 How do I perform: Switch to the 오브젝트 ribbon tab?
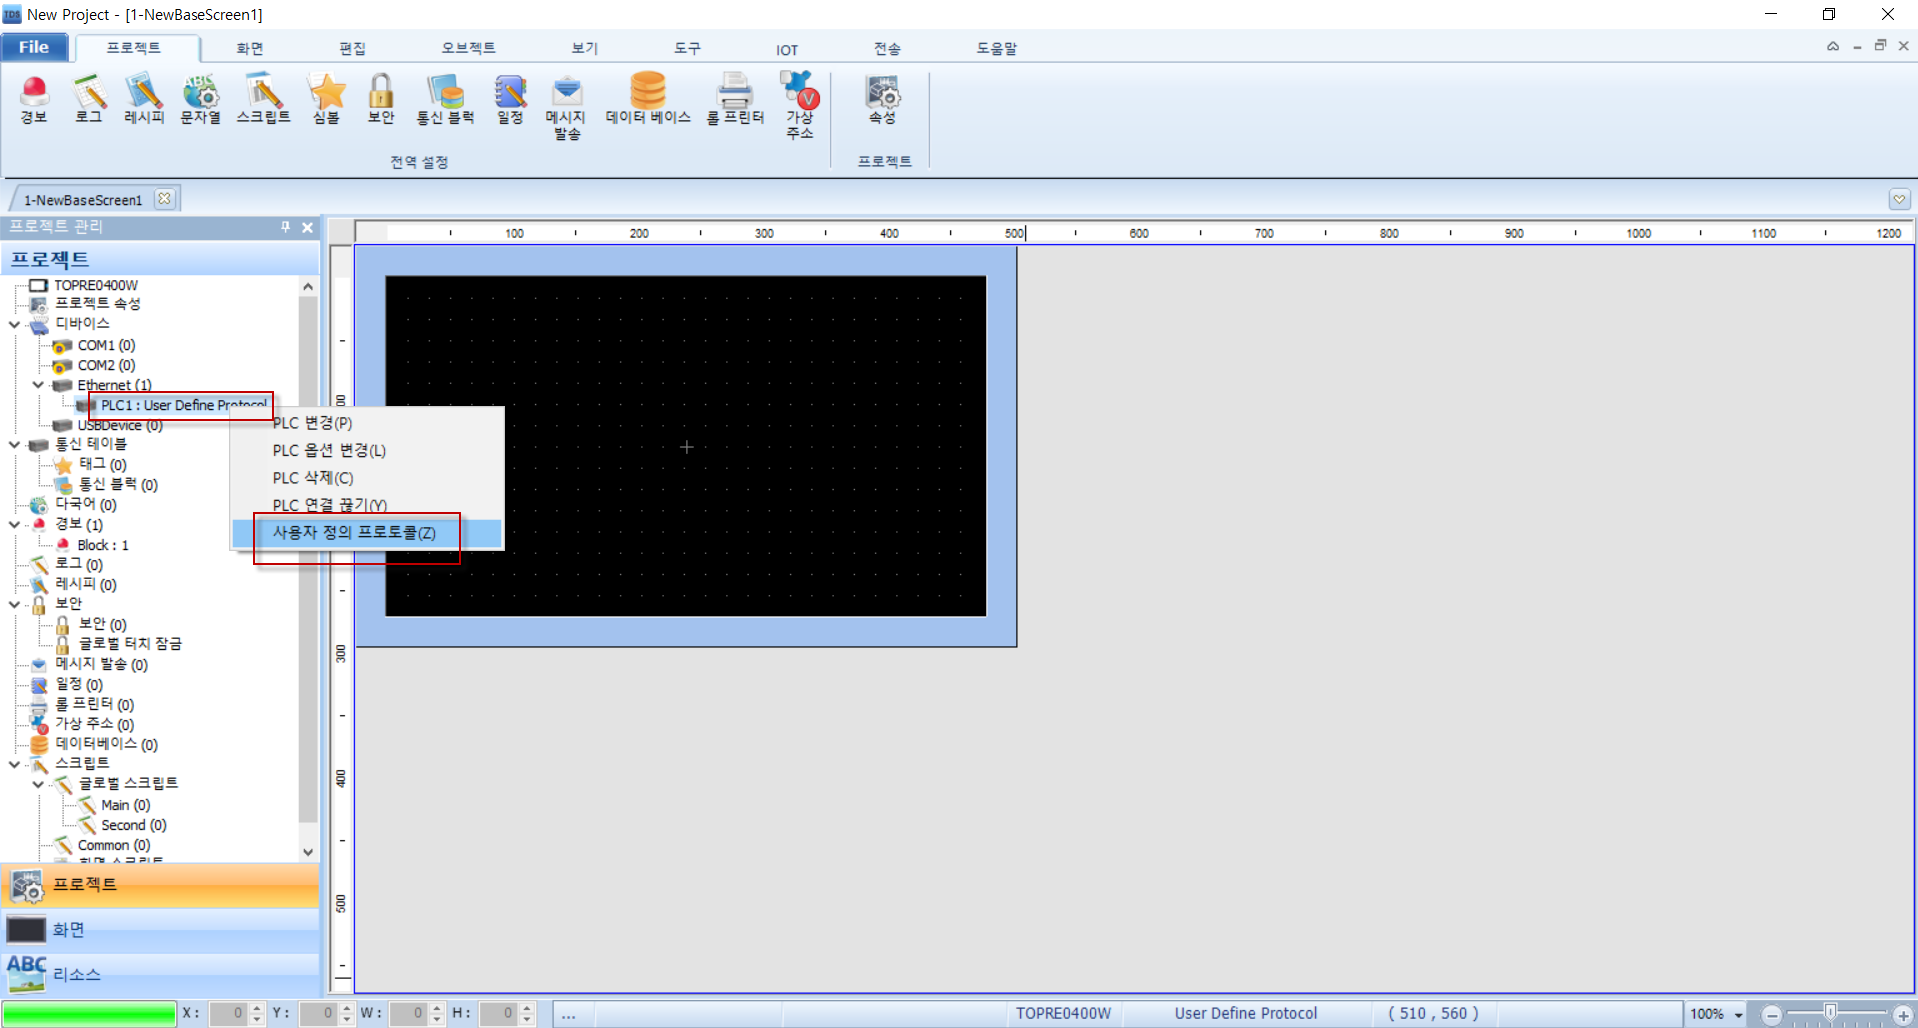[x=468, y=48]
